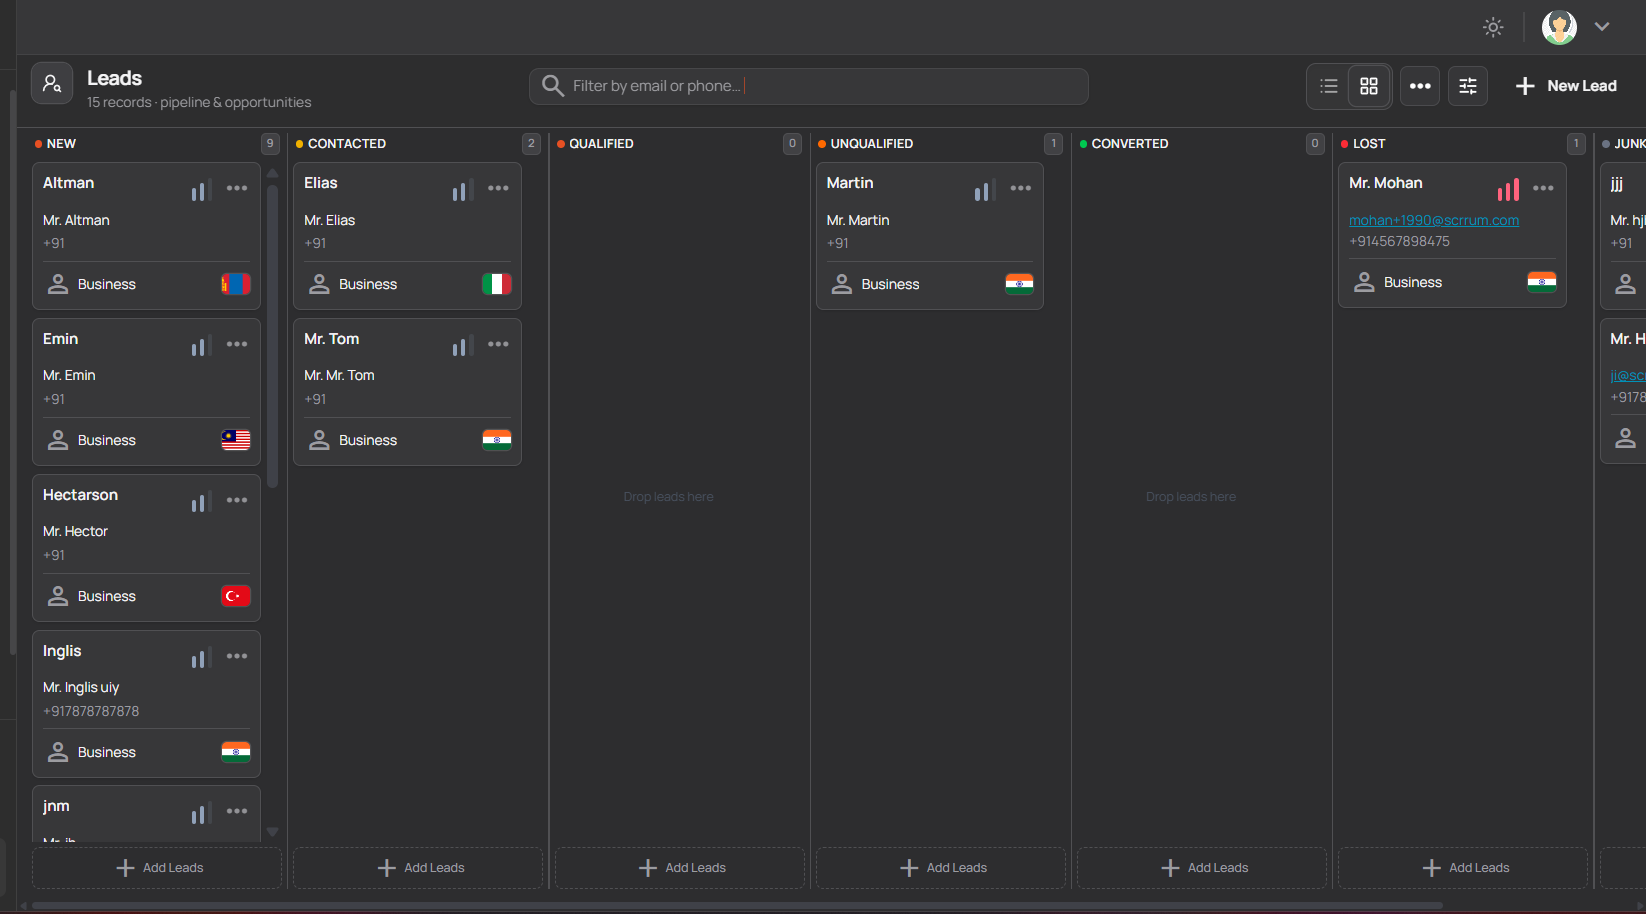
Task: Click red priority bars on Mr. Mohan card
Action: coord(1508,190)
